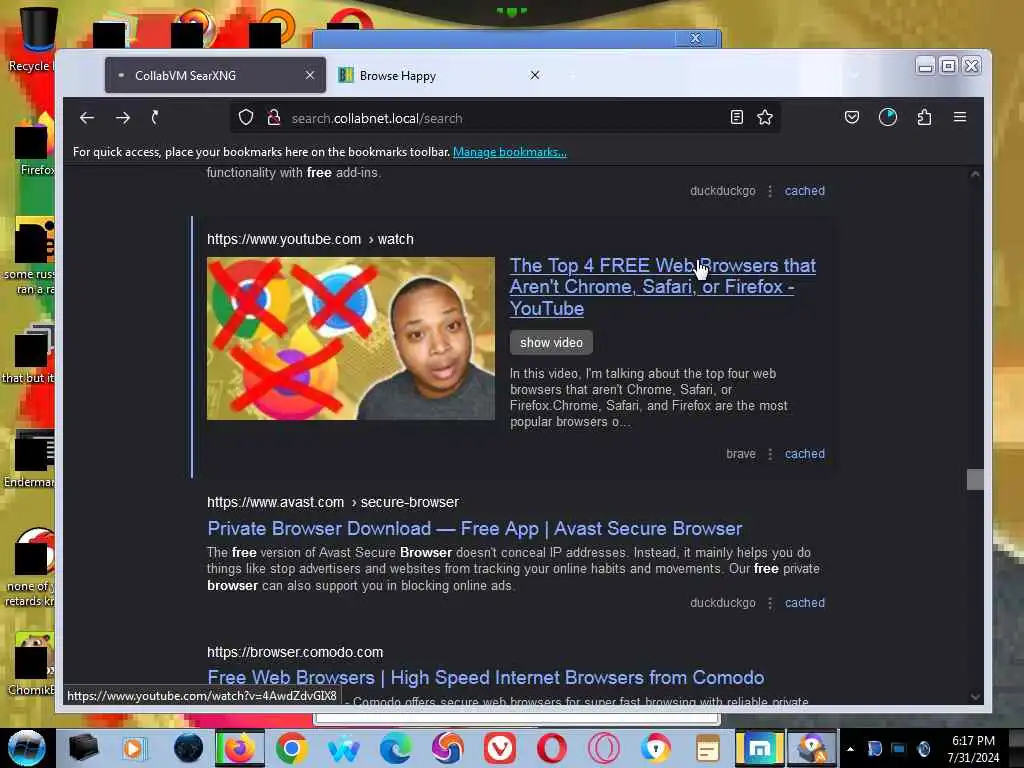Open cached link above the YouTube result
The width and height of the screenshot is (1024, 768).
805,191
